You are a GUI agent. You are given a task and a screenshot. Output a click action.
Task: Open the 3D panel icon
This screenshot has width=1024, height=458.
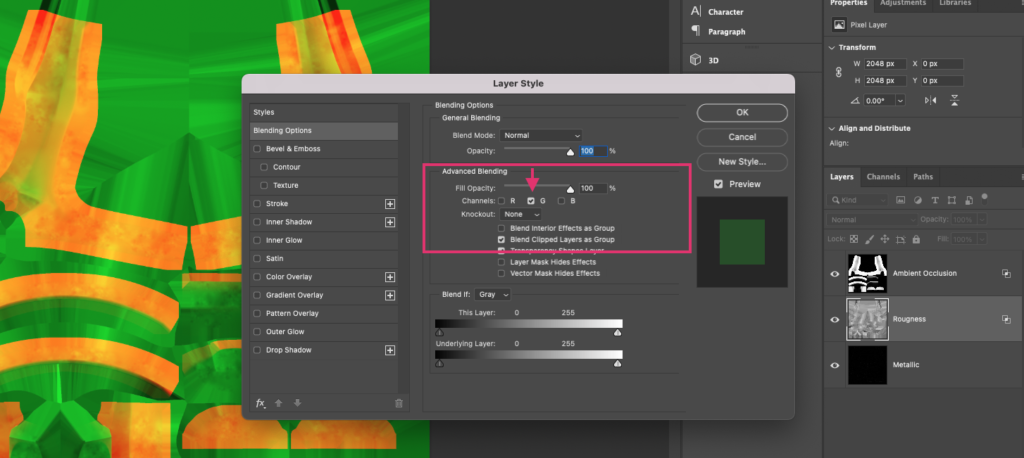tap(696, 60)
